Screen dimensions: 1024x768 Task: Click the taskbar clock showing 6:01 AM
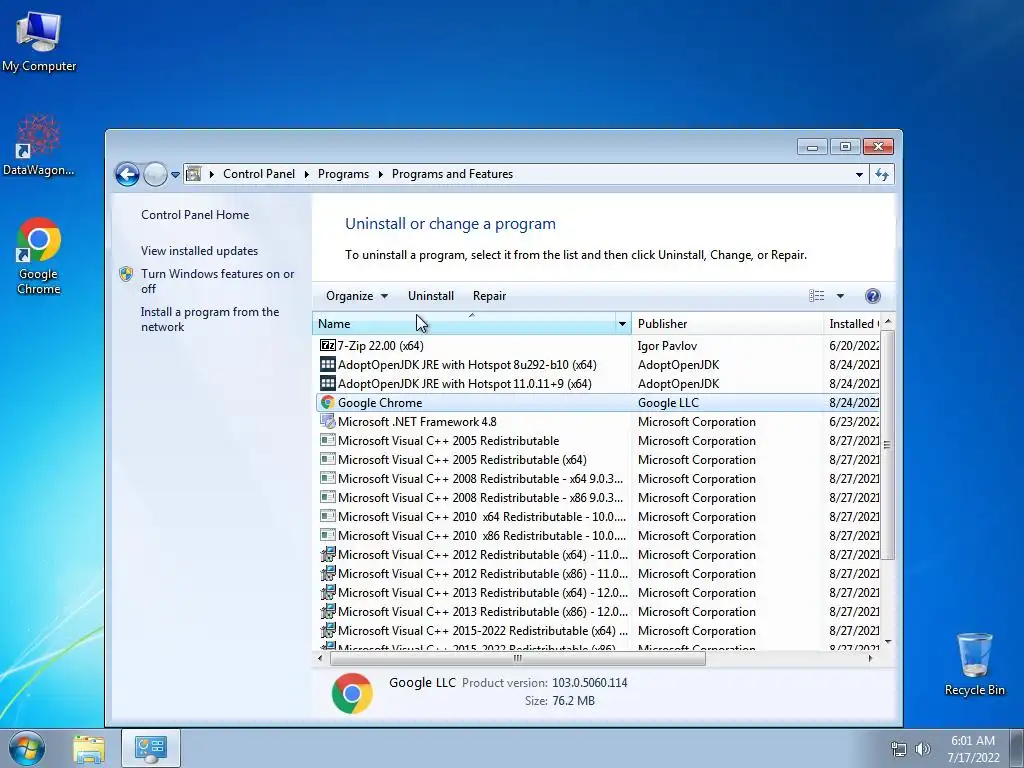973,749
